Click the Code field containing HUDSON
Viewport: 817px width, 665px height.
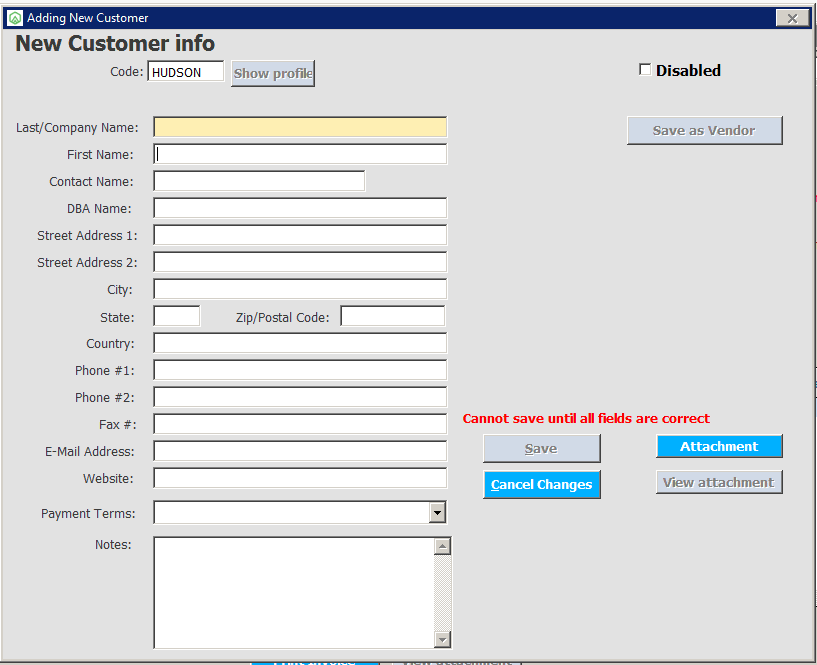pos(186,72)
